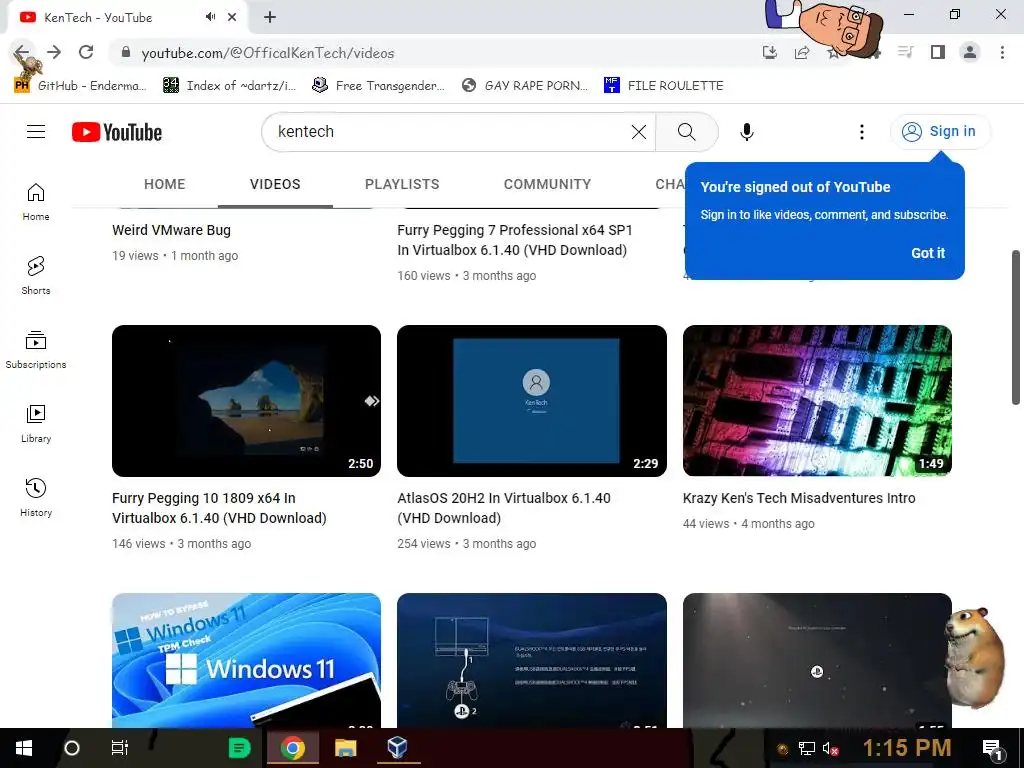Open Cortana circle on the taskbar

72,748
